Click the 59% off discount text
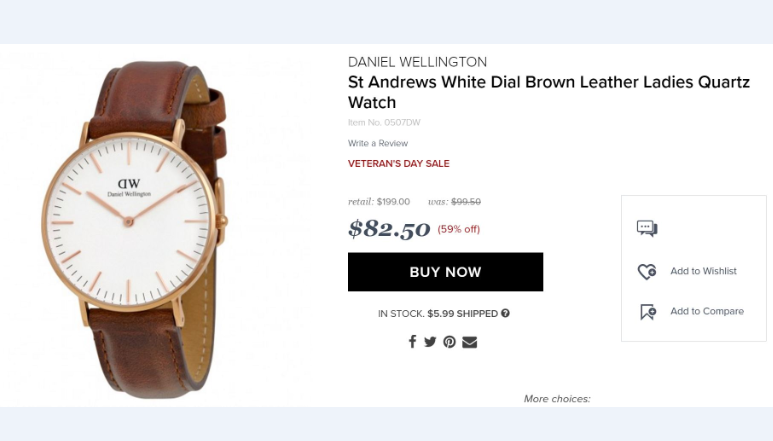773x441 pixels. 459,229
